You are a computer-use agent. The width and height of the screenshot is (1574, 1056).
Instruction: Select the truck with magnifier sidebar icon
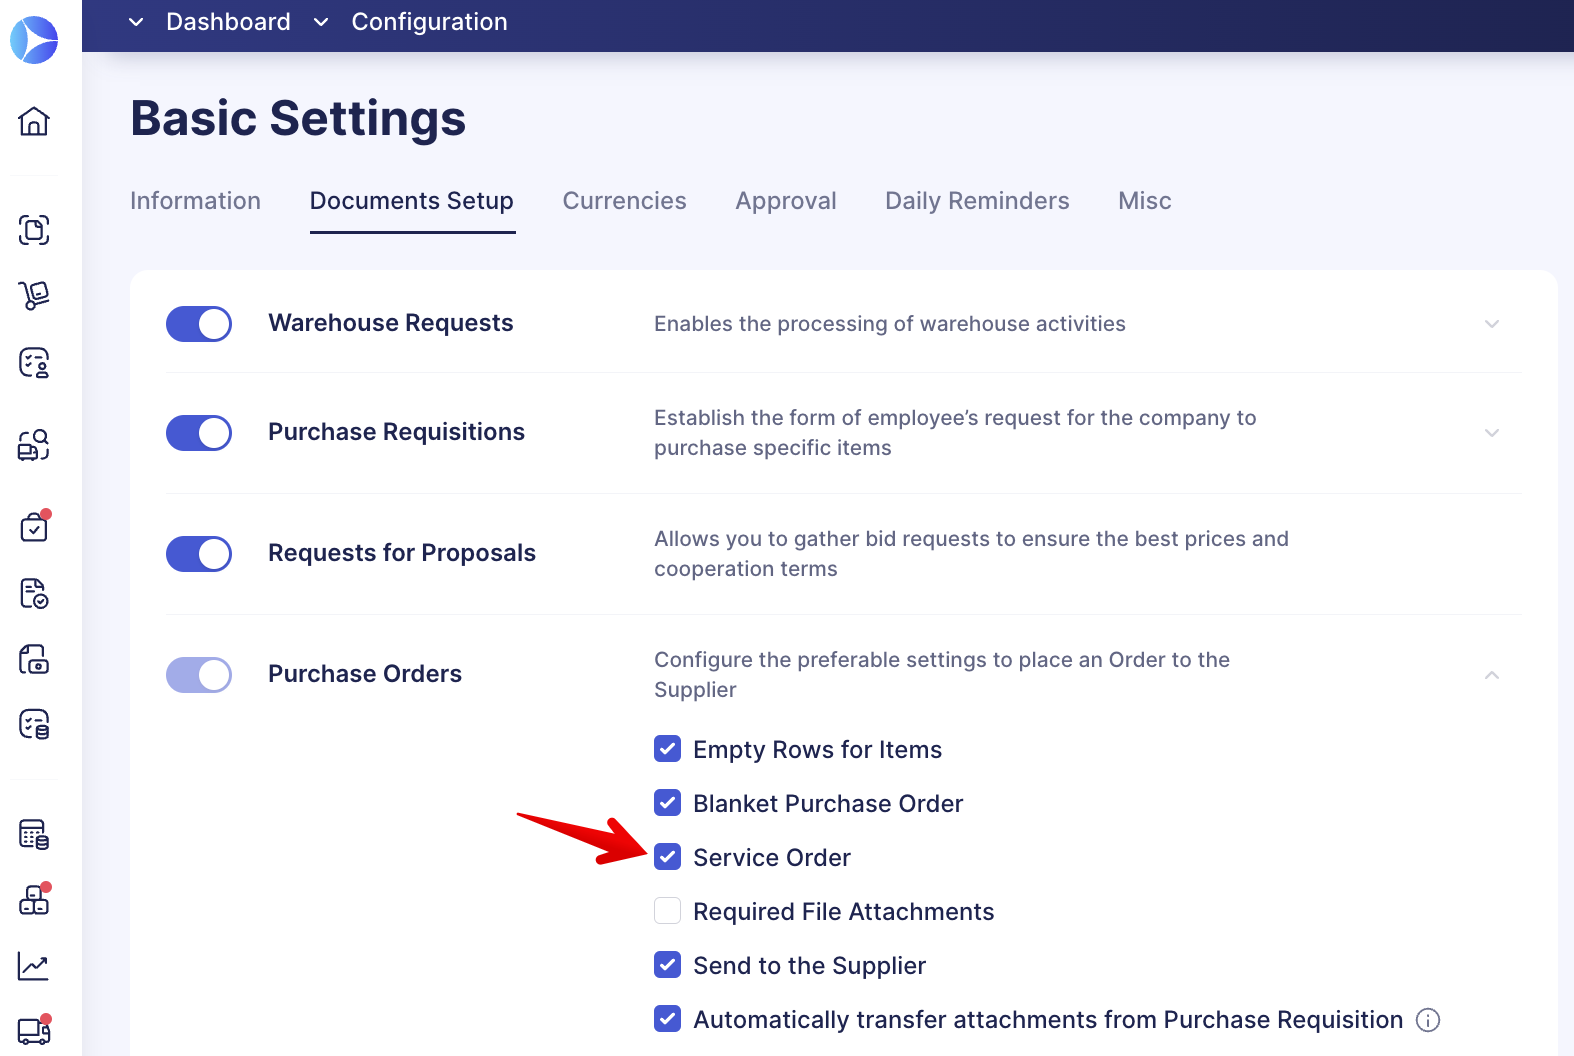coord(34,447)
